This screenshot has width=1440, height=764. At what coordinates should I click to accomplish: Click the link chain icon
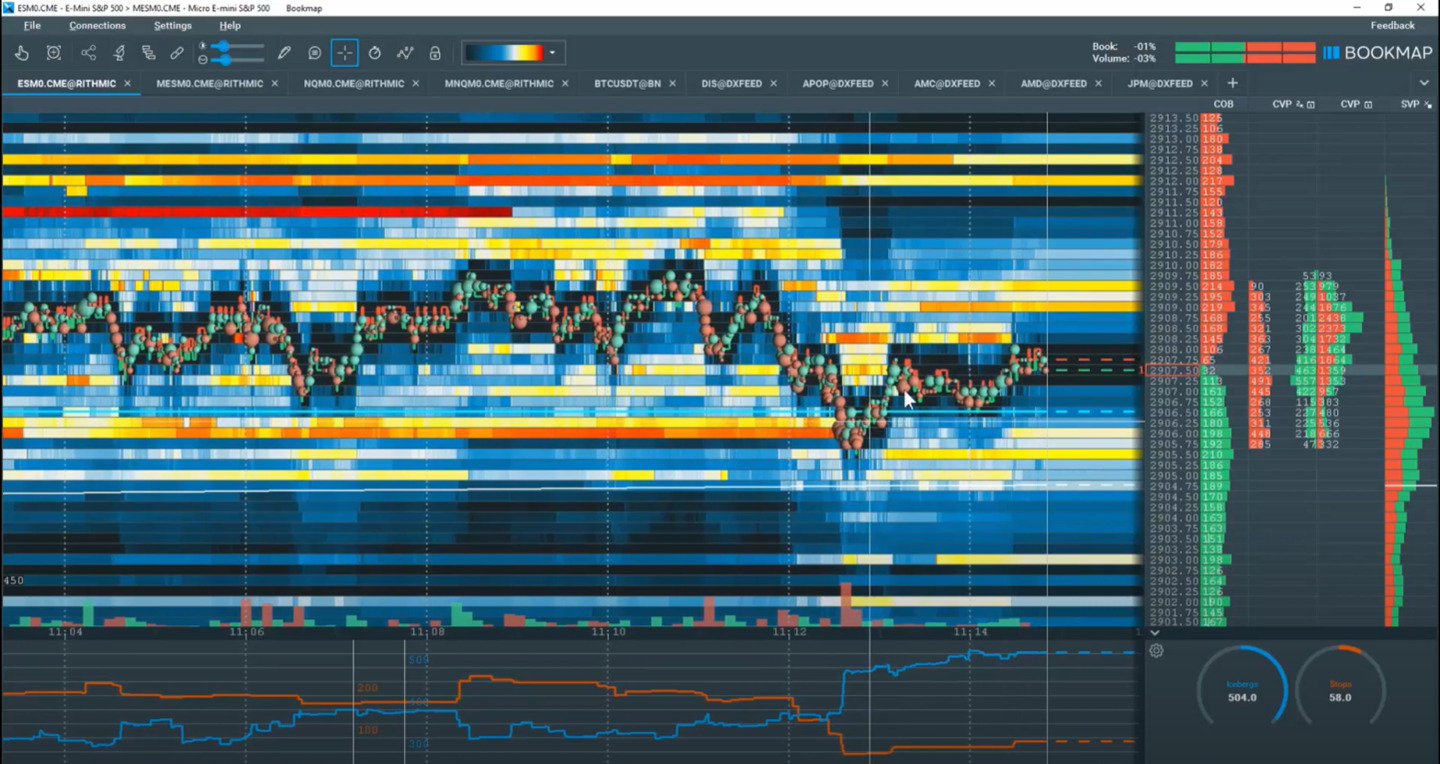(x=177, y=53)
